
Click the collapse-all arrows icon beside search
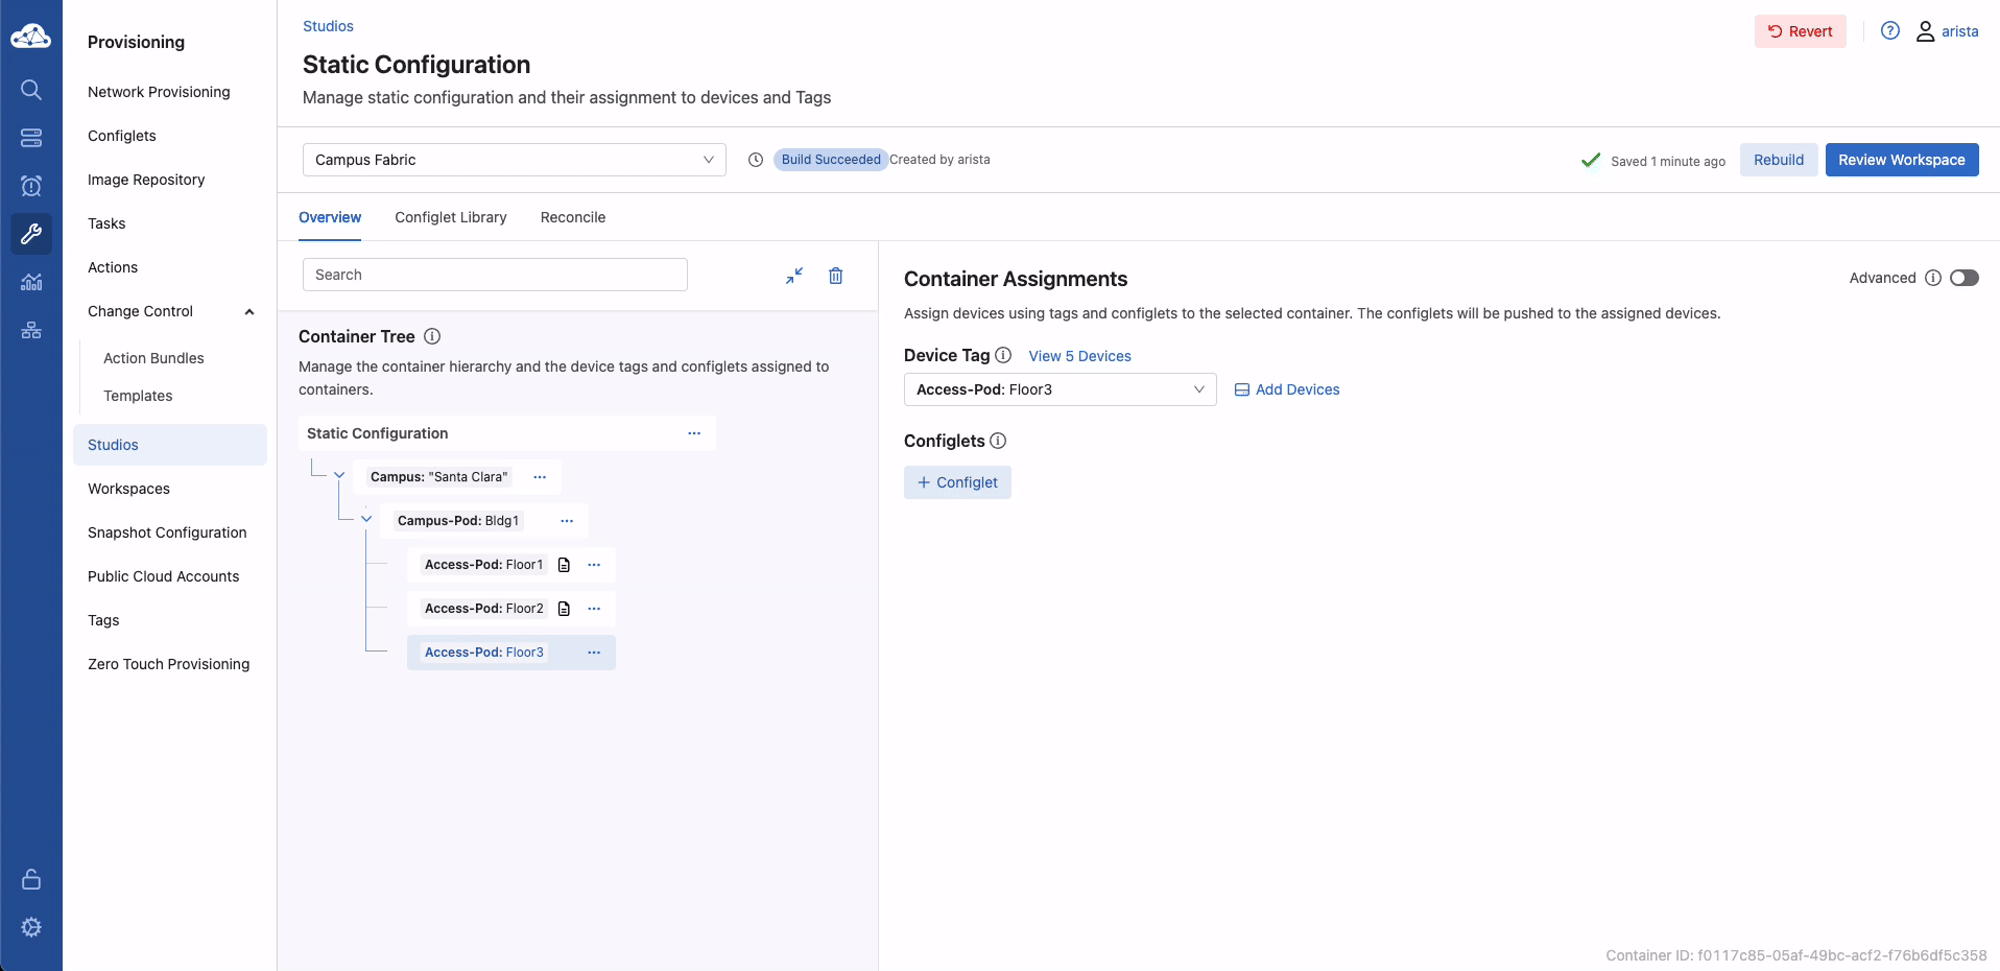pos(794,275)
